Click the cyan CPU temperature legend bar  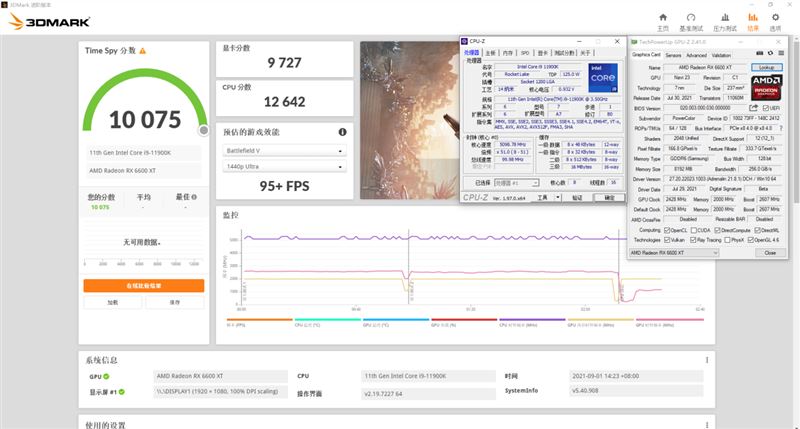point(328,320)
